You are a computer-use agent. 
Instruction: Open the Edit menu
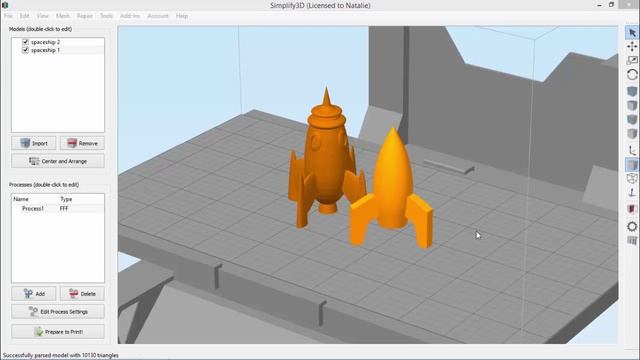[24, 16]
